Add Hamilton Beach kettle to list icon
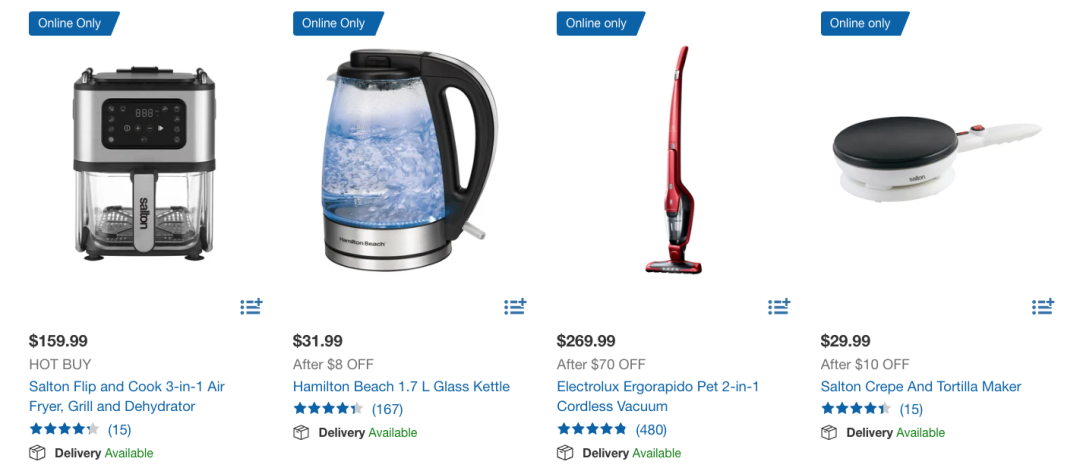This screenshot has height=468, width=1080. click(x=515, y=307)
